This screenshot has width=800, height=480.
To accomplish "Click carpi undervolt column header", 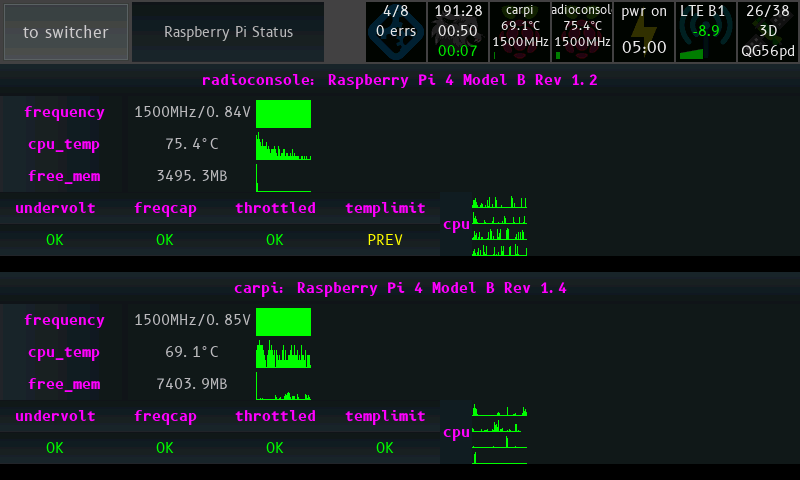I will (x=55, y=416).
